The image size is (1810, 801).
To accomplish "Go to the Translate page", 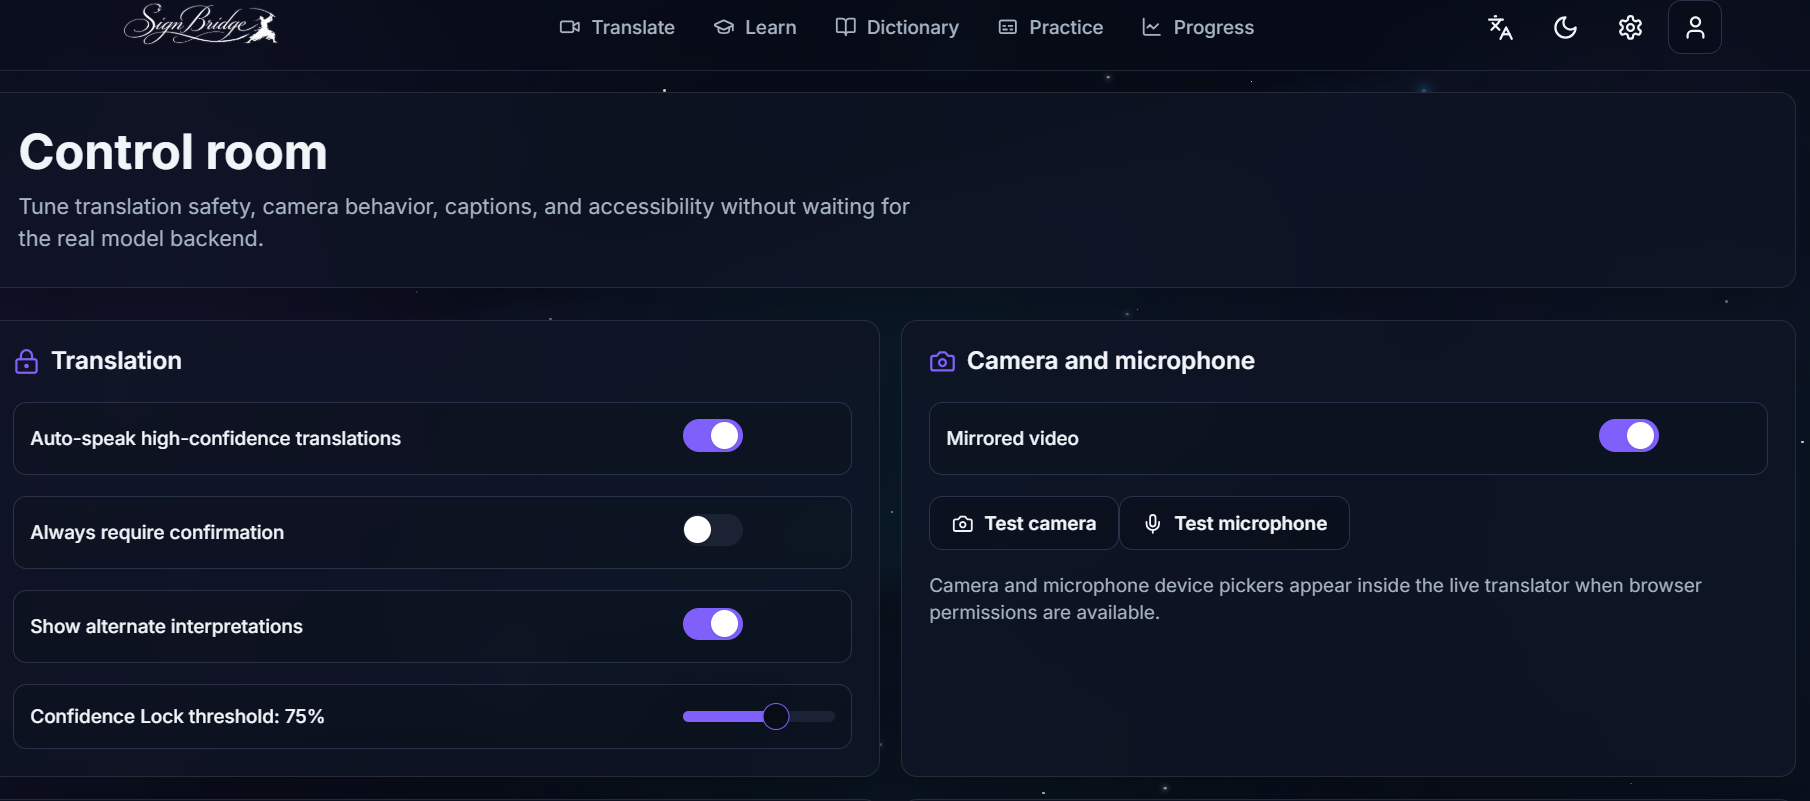I will [x=617, y=27].
